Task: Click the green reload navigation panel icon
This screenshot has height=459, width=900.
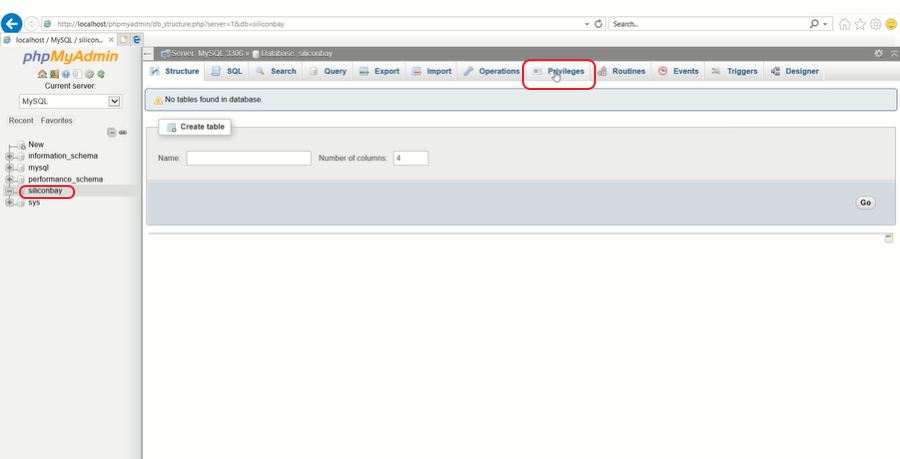Action: click(x=102, y=74)
